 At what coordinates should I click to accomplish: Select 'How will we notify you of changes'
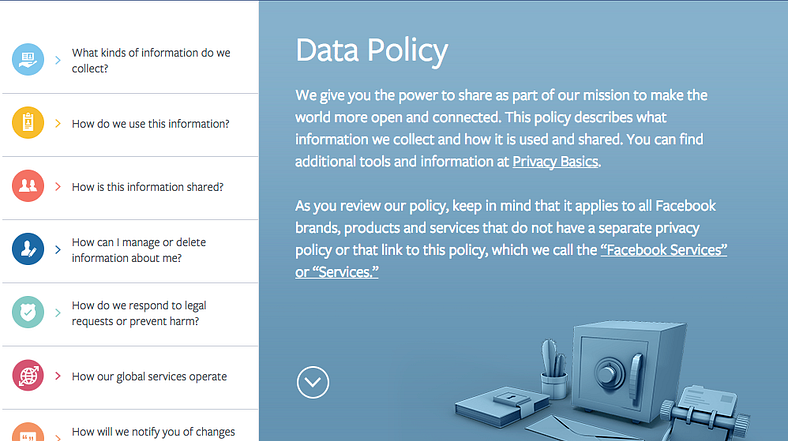coord(153,432)
